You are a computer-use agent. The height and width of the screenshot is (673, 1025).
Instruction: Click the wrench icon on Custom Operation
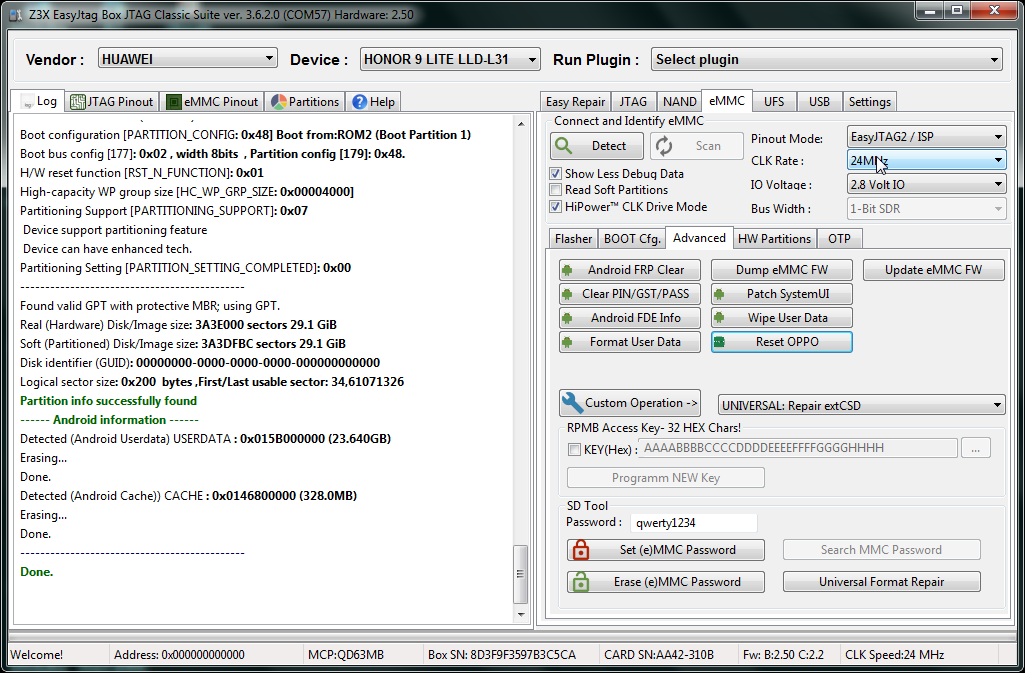(x=572, y=403)
